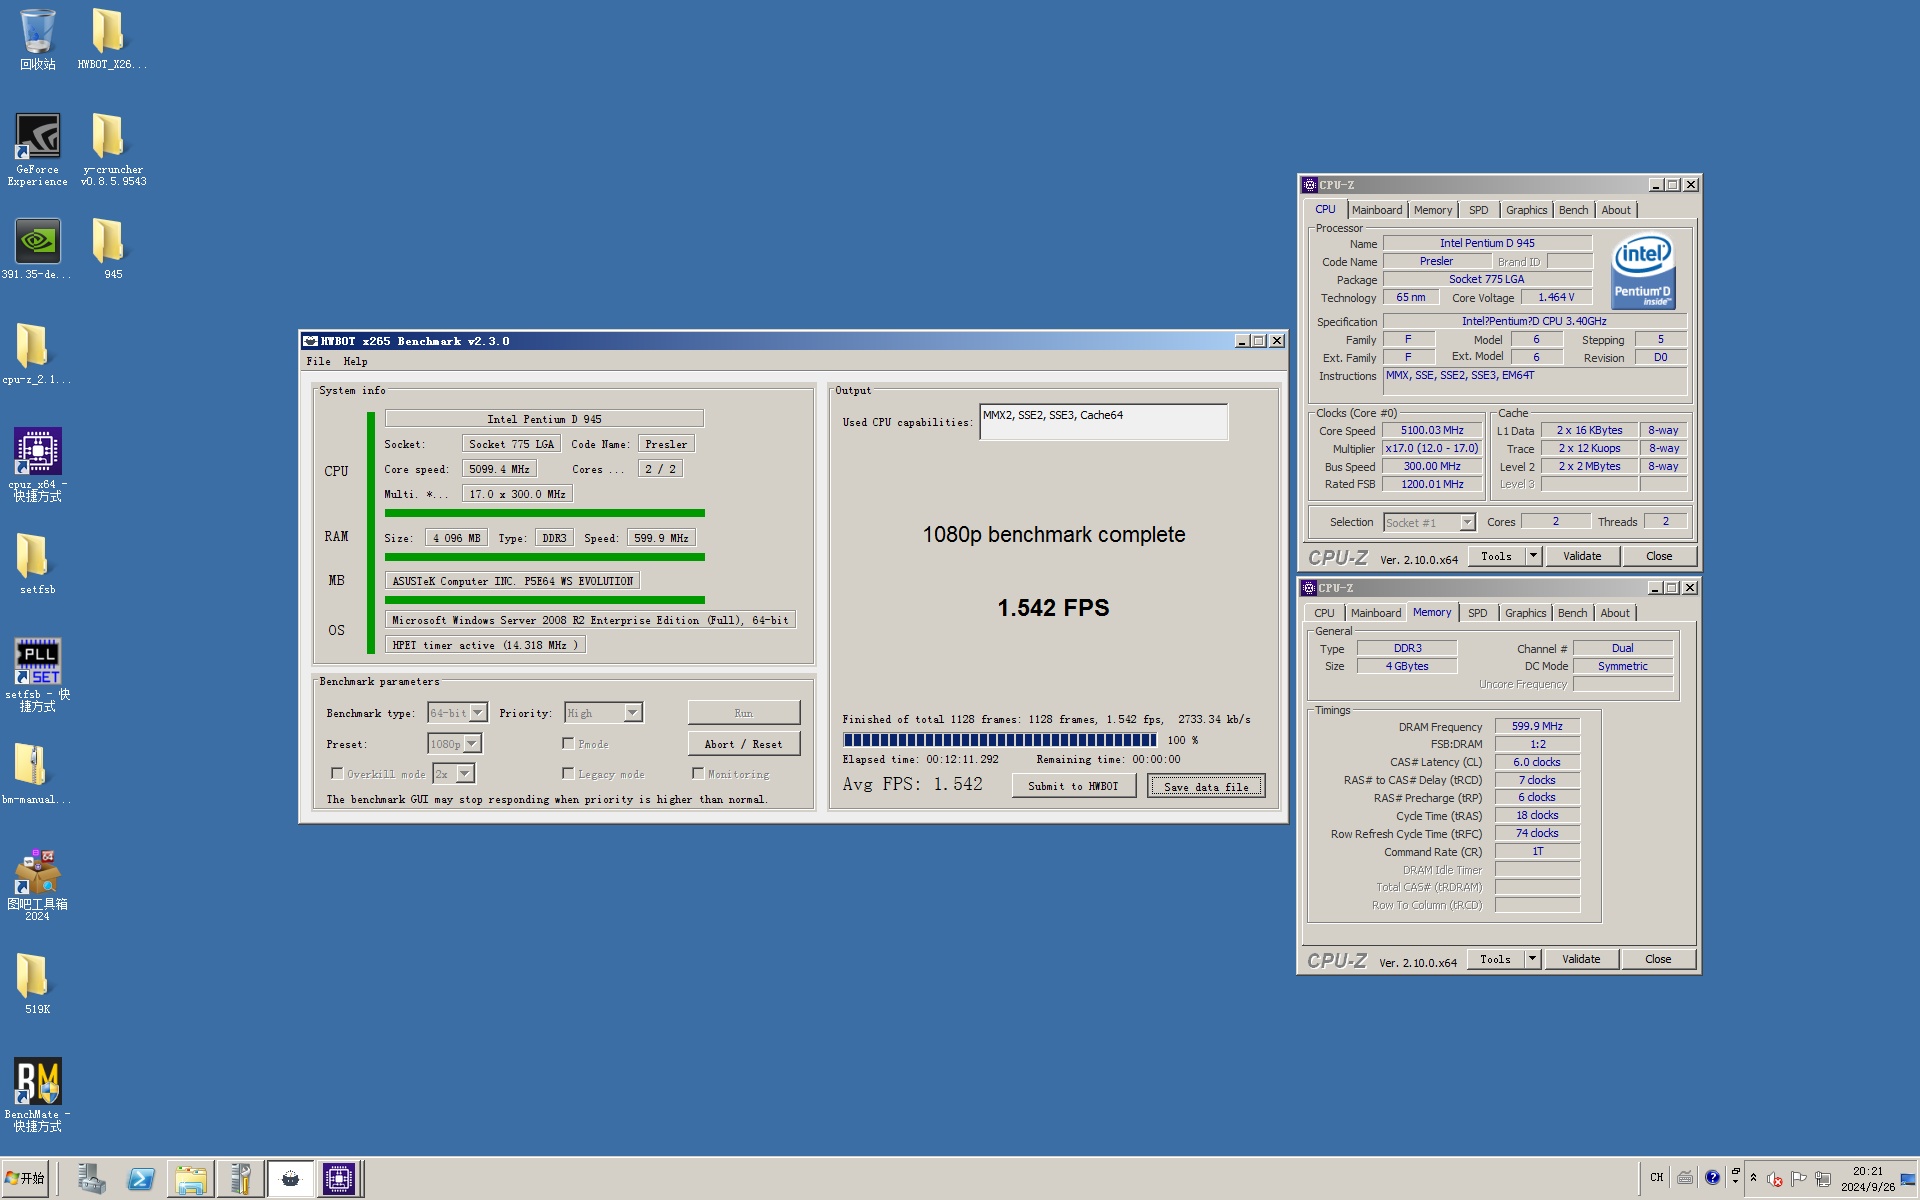Click Submit to HWBOT button

click(1073, 786)
